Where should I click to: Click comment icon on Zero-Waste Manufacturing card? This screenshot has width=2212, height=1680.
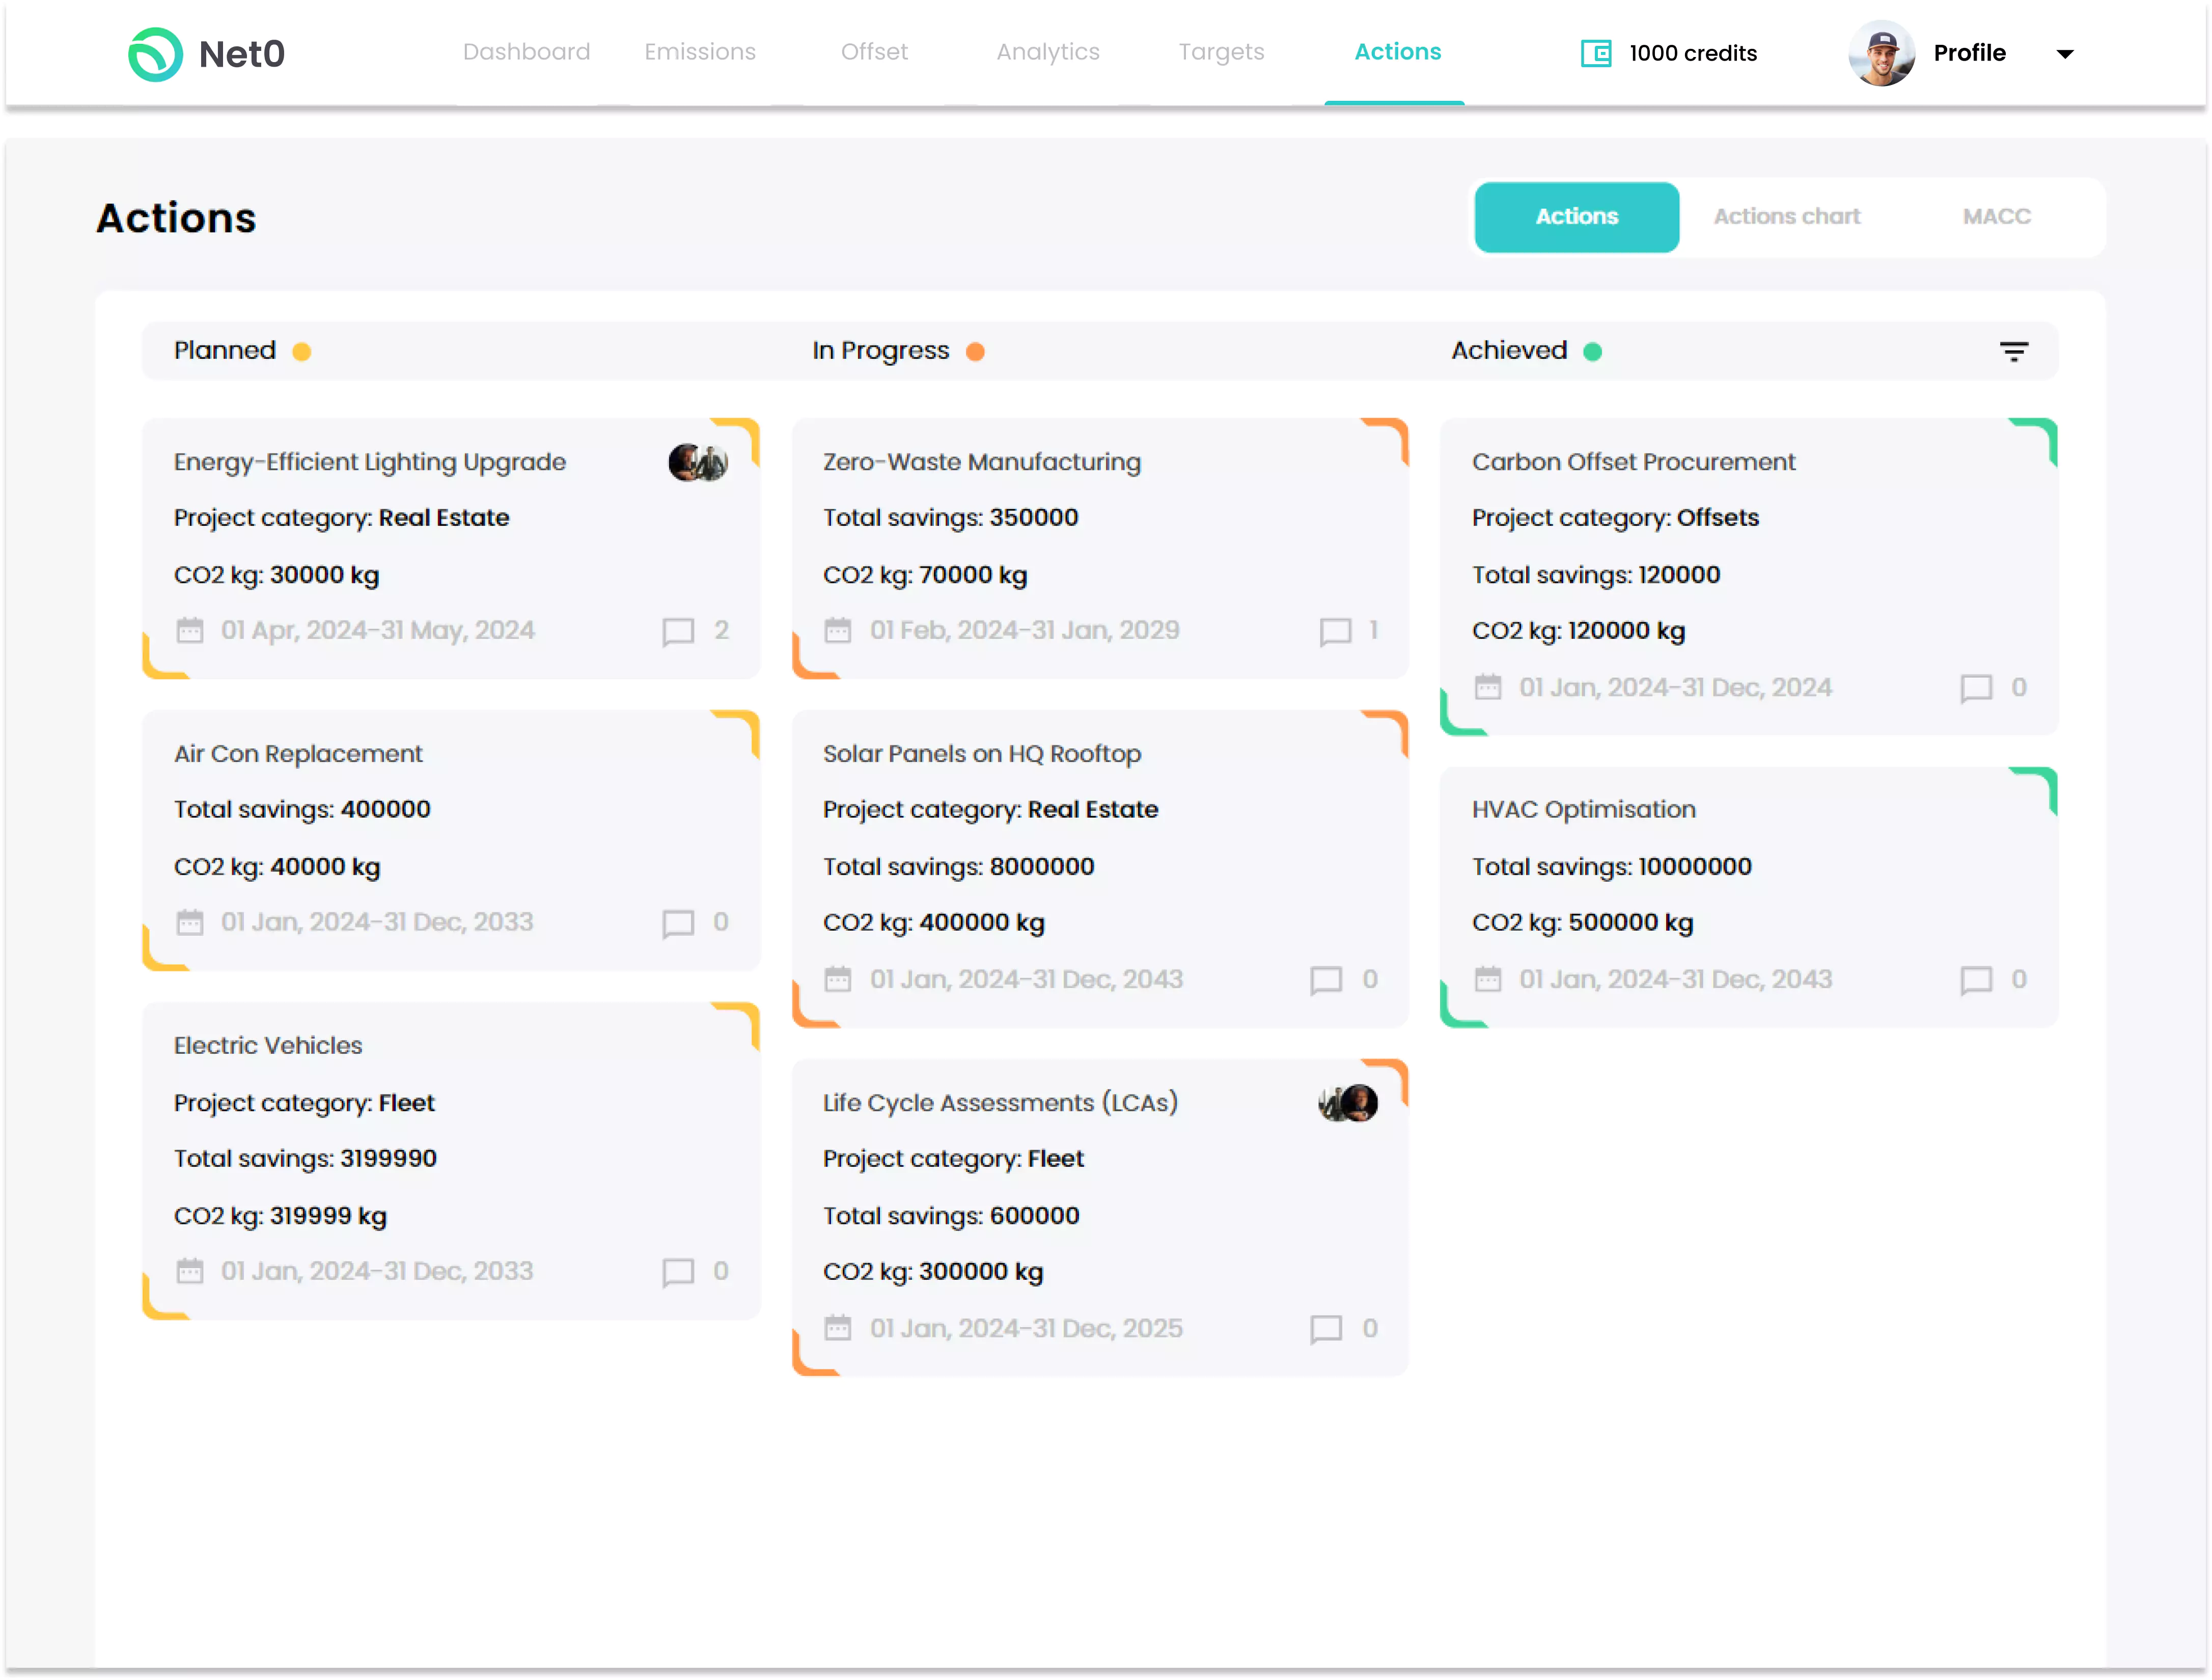(x=1335, y=631)
